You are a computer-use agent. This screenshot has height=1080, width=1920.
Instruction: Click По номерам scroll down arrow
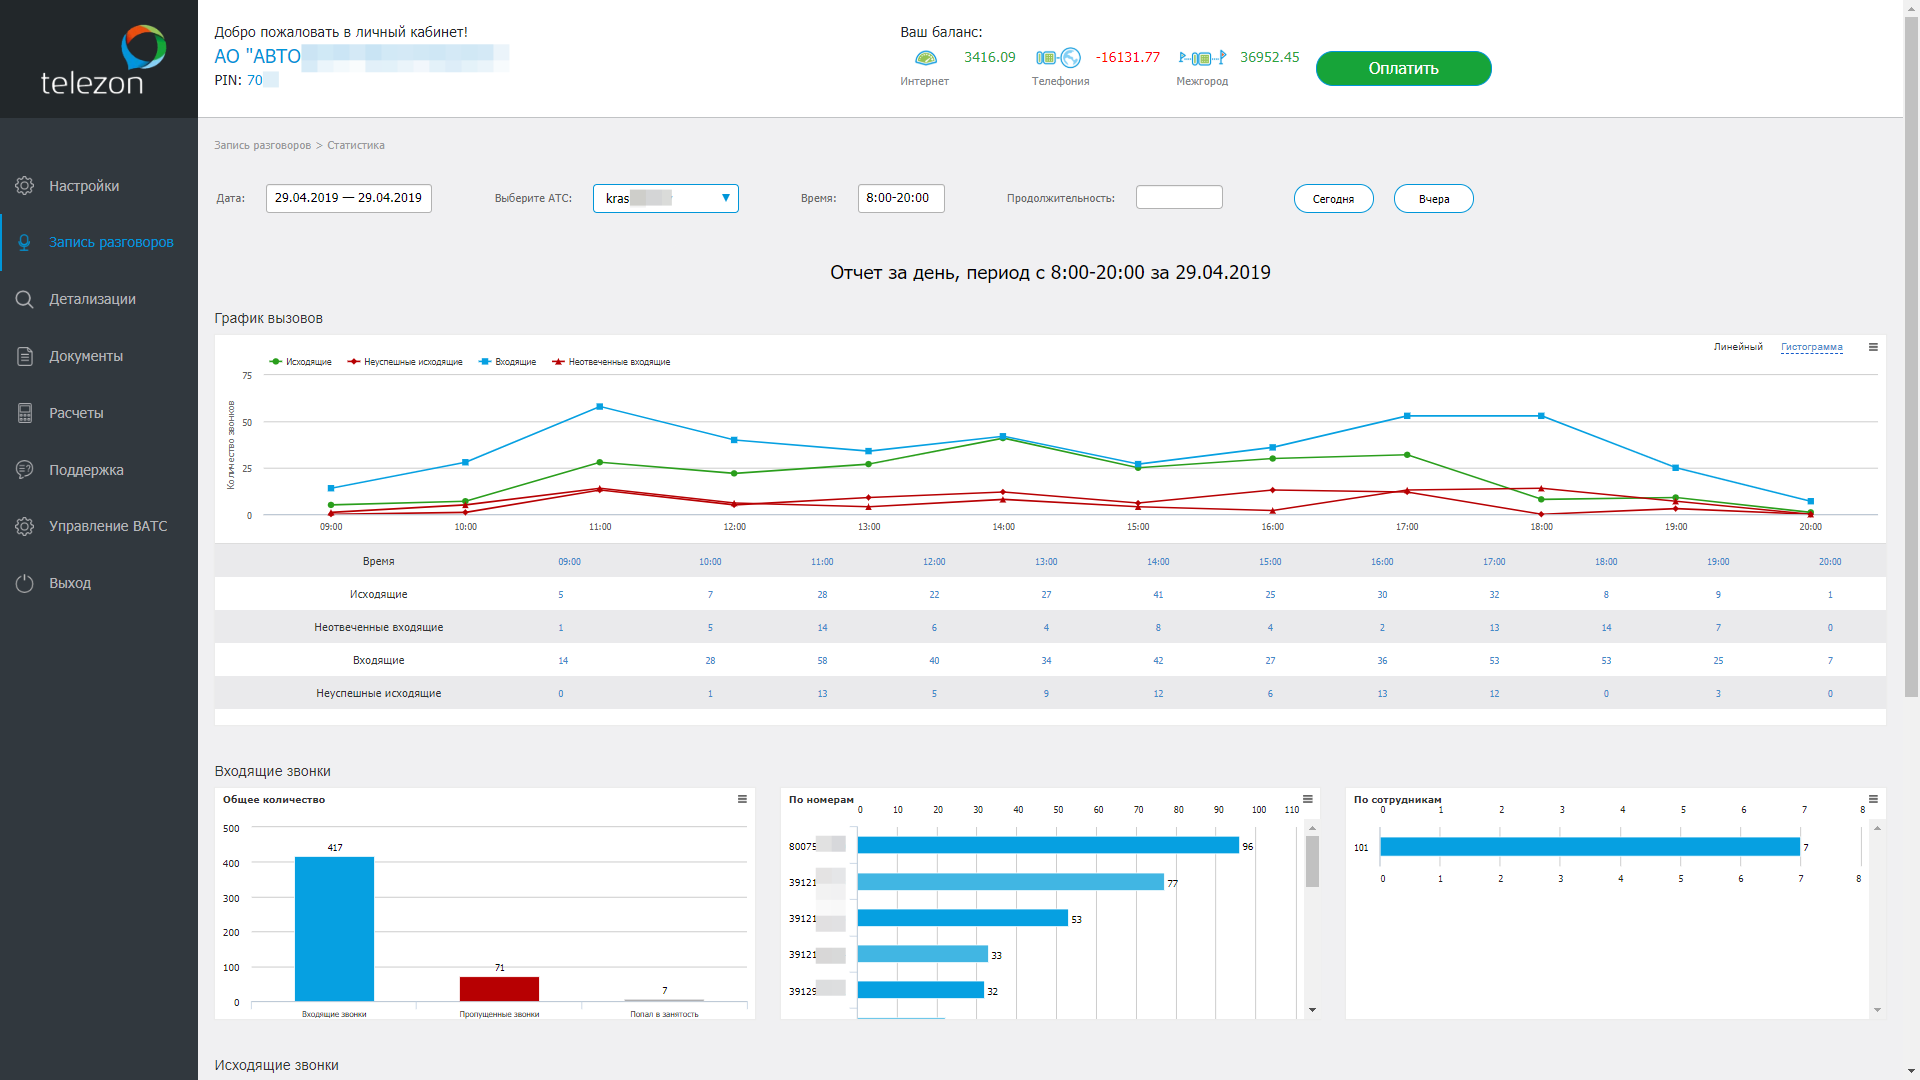pos(1312,1010)
